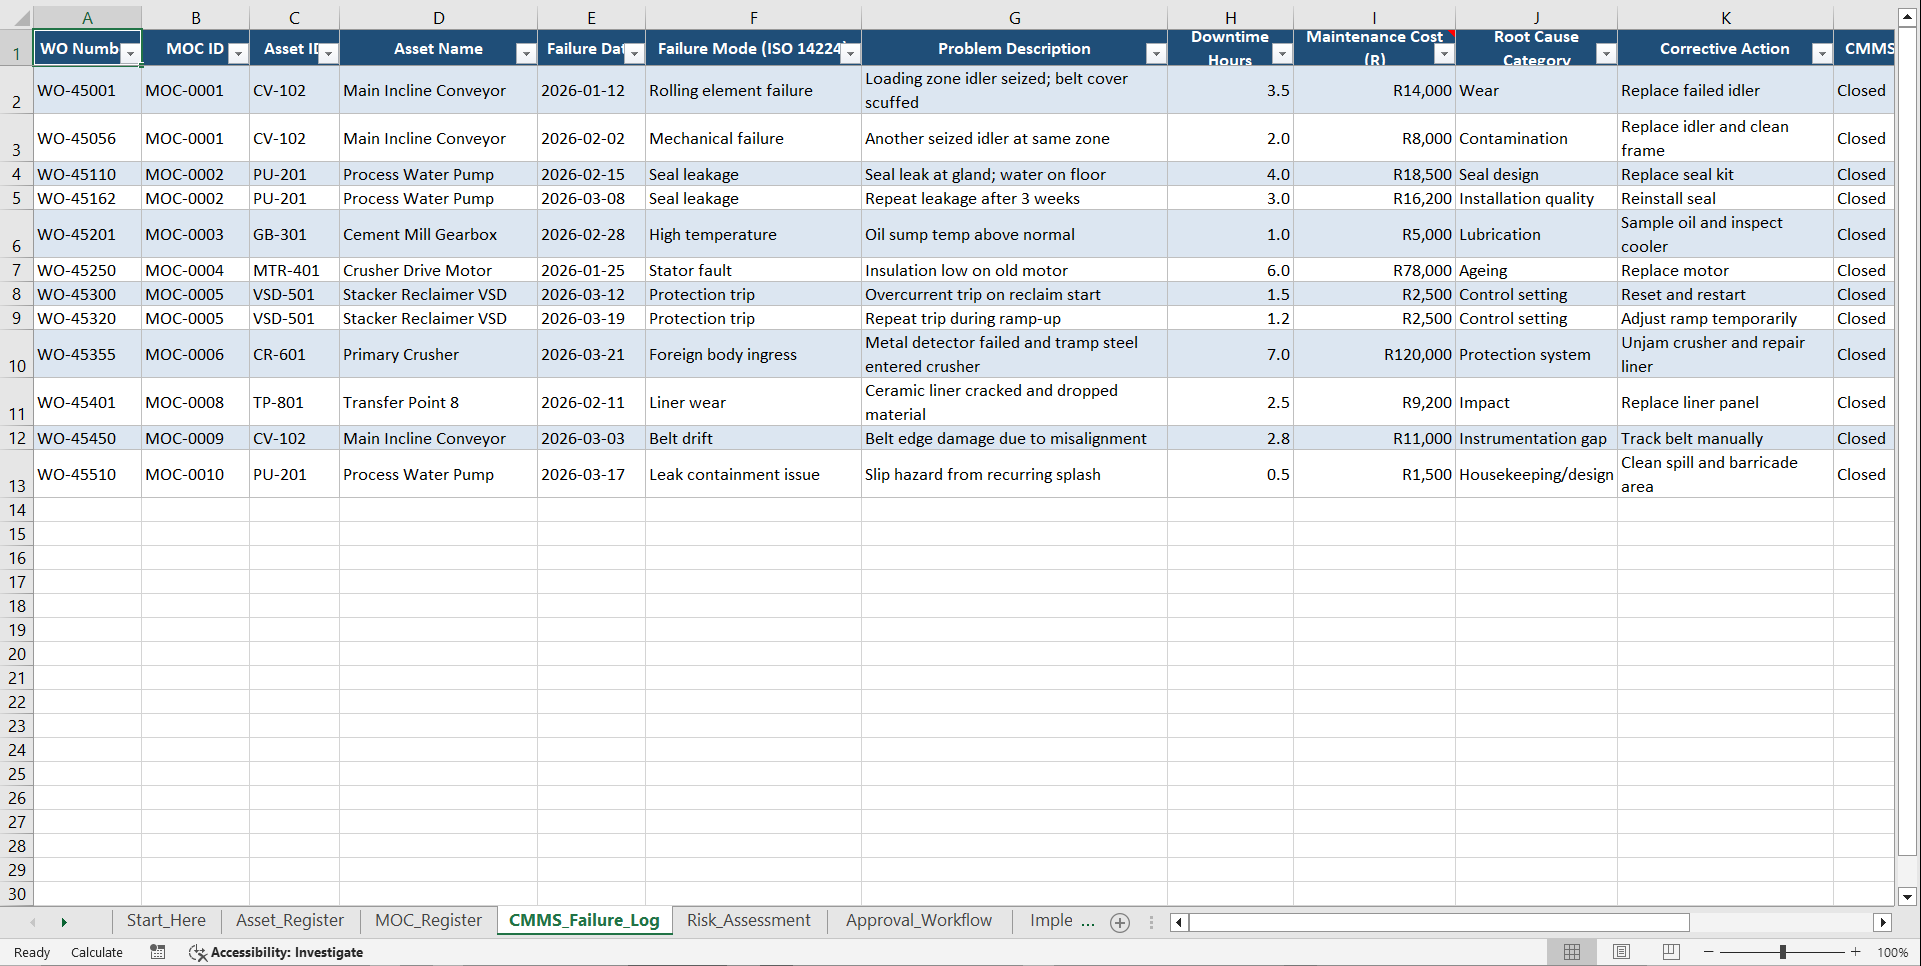Open the Downtime Hours filter dropdown
This screenshot has width=1921, height=966.
point(1281,53)
